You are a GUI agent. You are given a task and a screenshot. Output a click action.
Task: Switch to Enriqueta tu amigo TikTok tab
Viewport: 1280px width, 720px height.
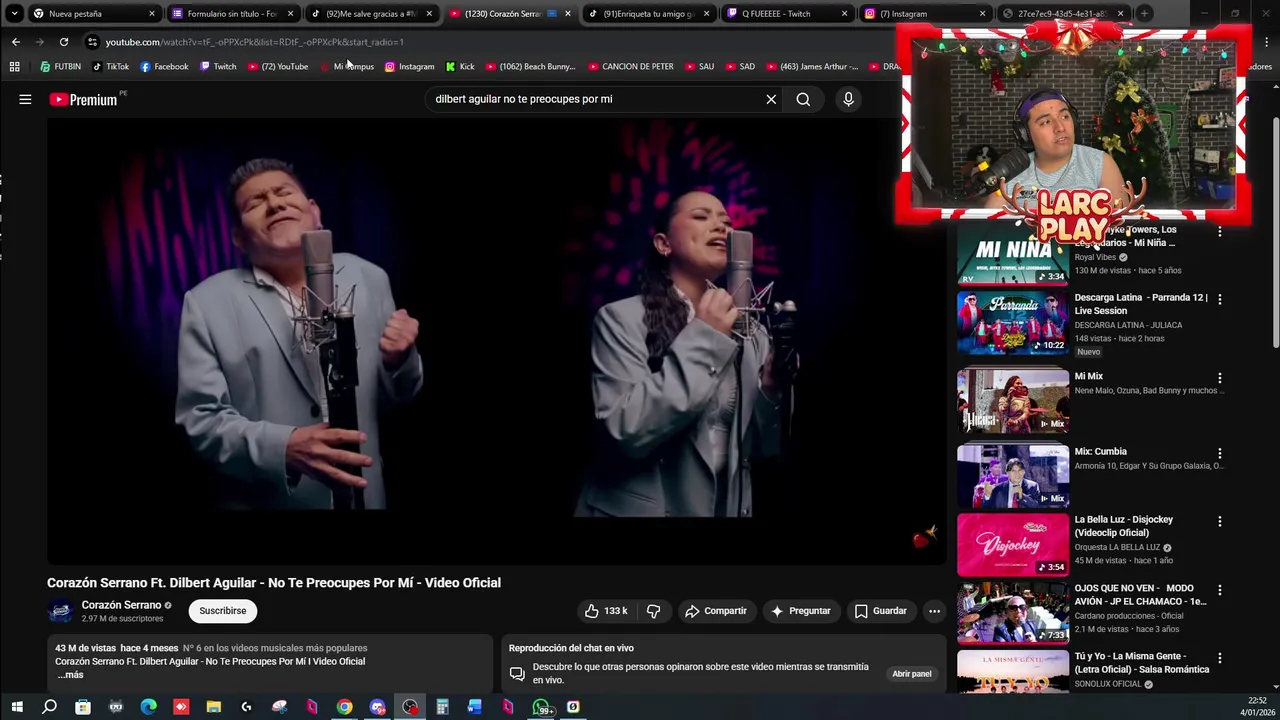(647, 14)
